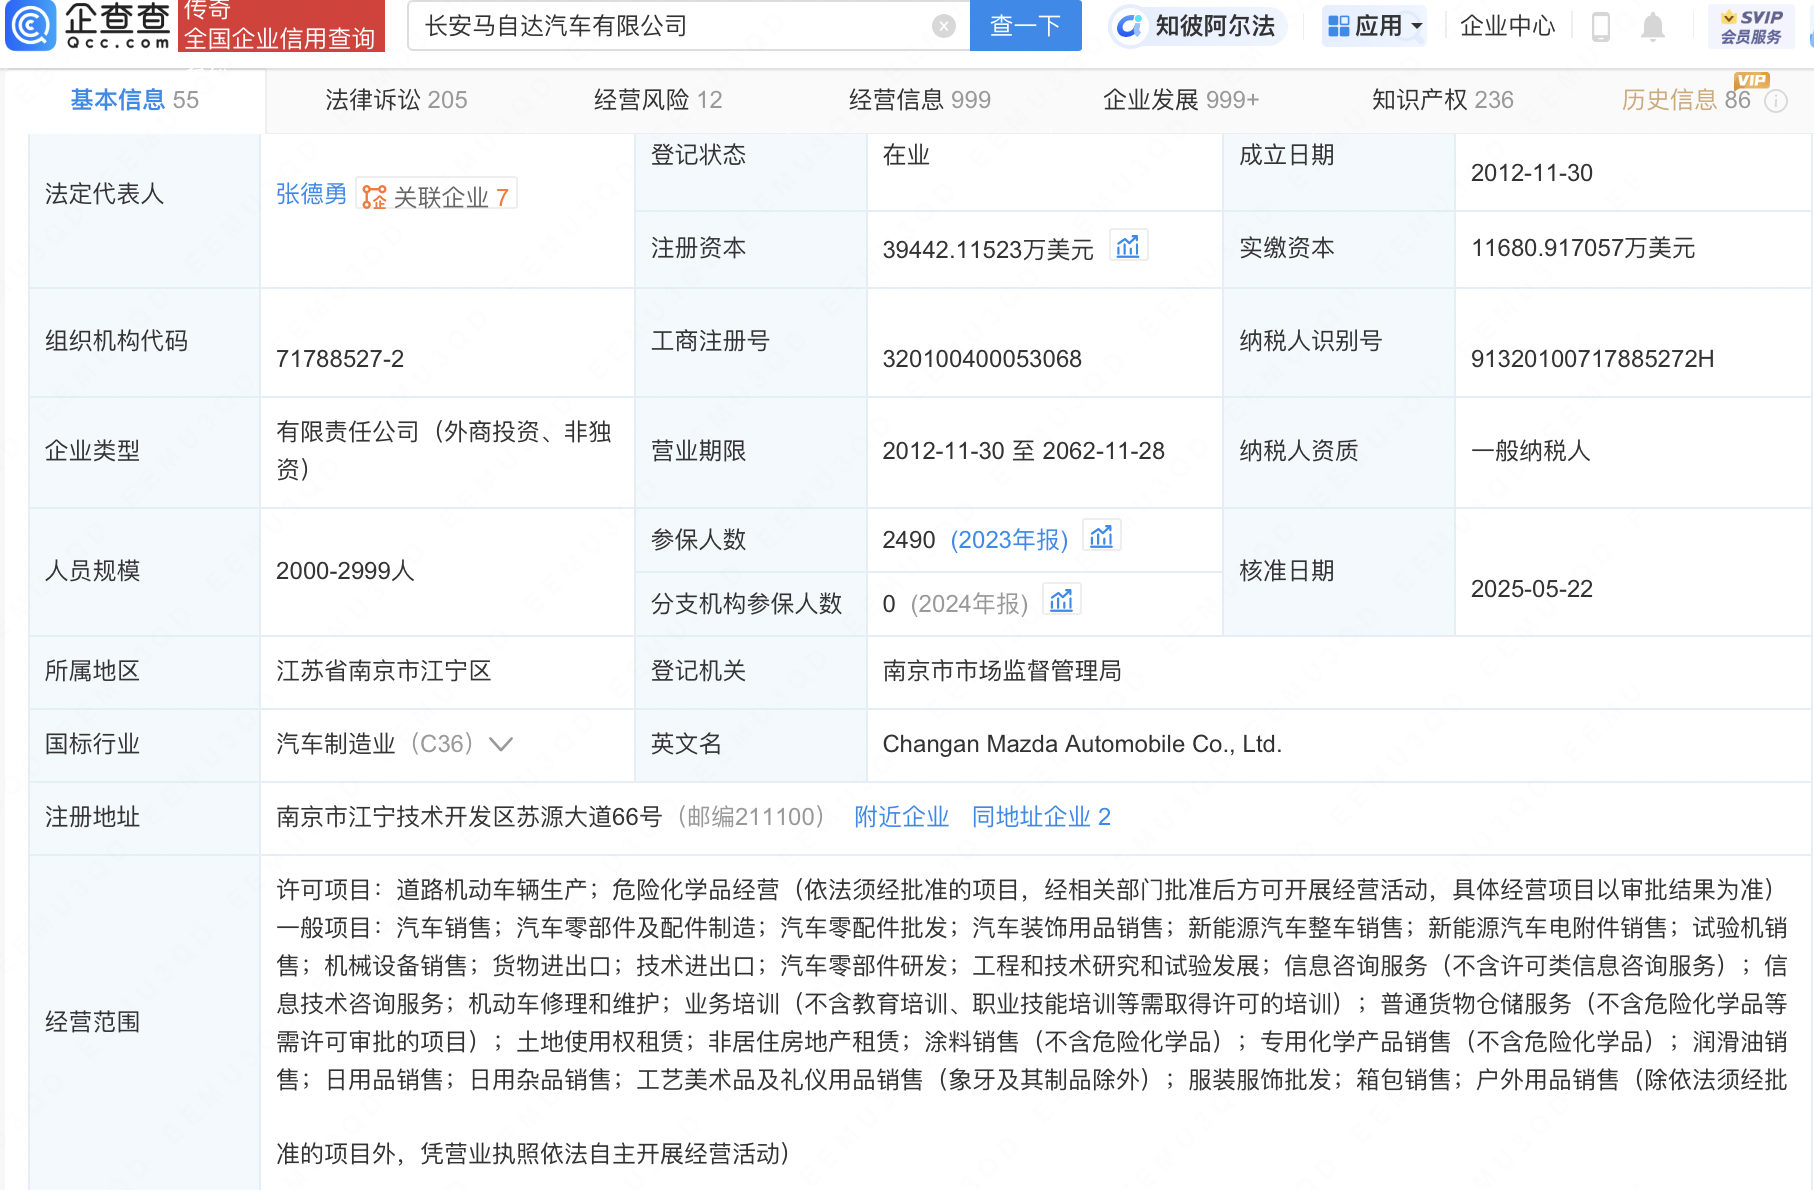
Task: Select paid-in capital 11680.917057万美元
Action: pyautogui.click(x=1583, y=248)
